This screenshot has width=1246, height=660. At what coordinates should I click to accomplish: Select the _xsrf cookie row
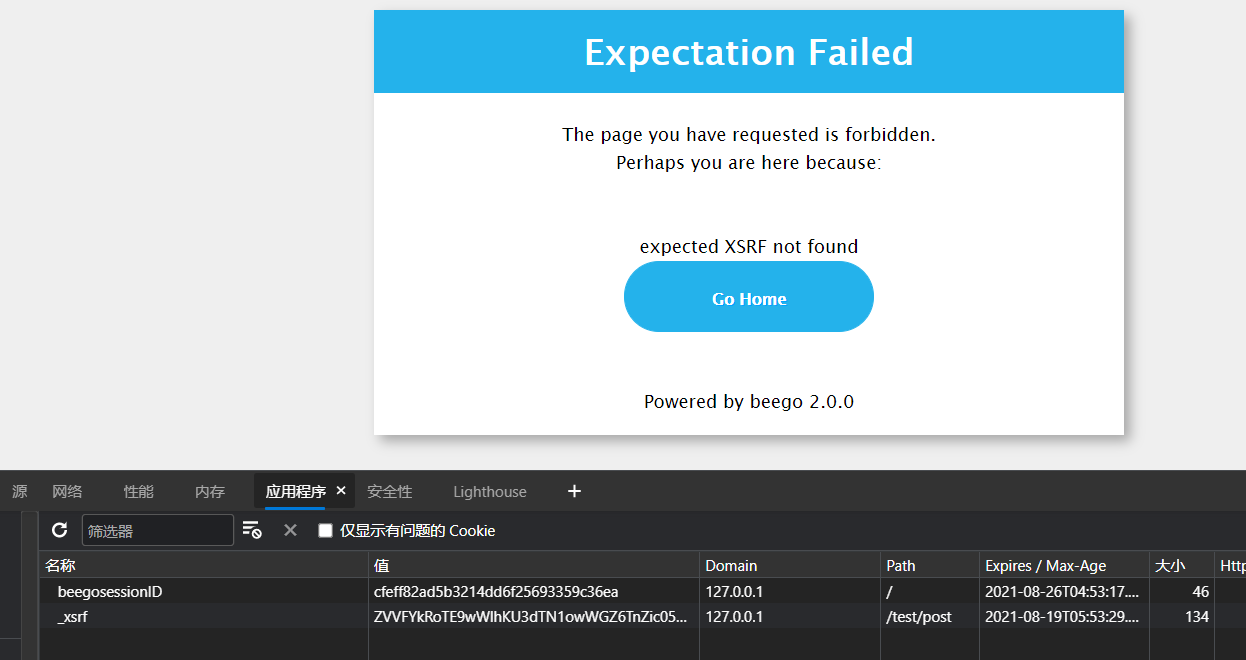[x=200, y=616]
